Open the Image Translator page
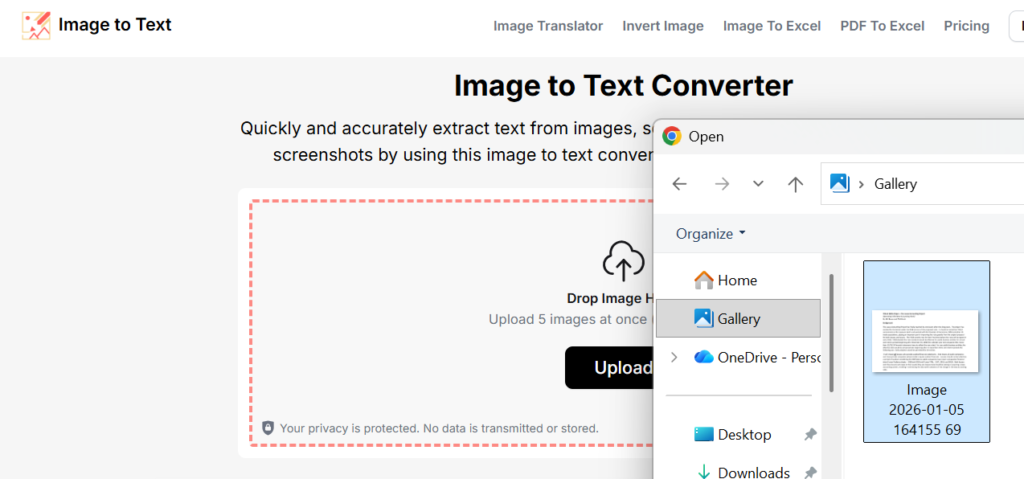Viewport: 1024px width, 479px height. coord(548,26)
